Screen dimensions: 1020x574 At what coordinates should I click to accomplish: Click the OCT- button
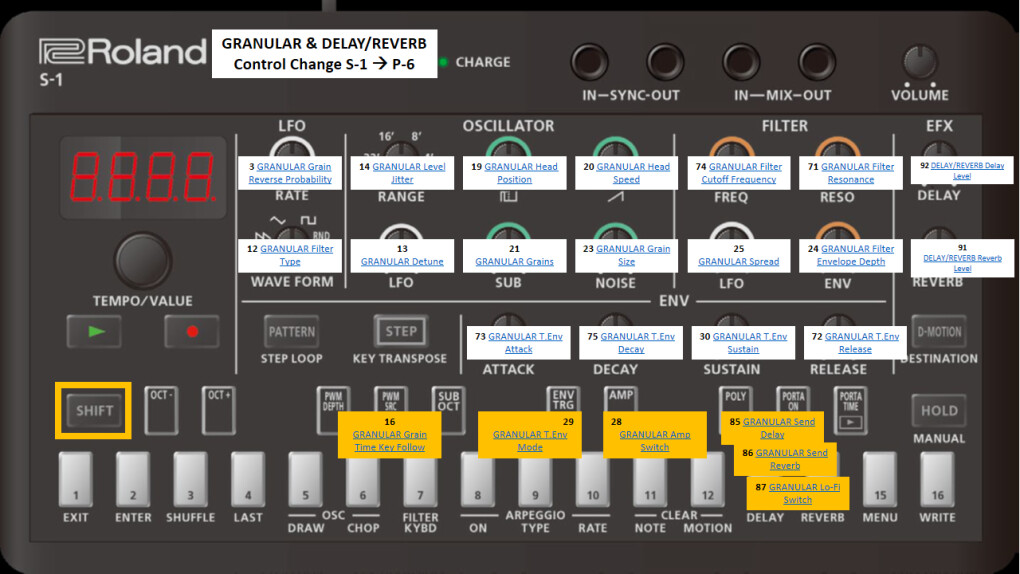[161, 410]
